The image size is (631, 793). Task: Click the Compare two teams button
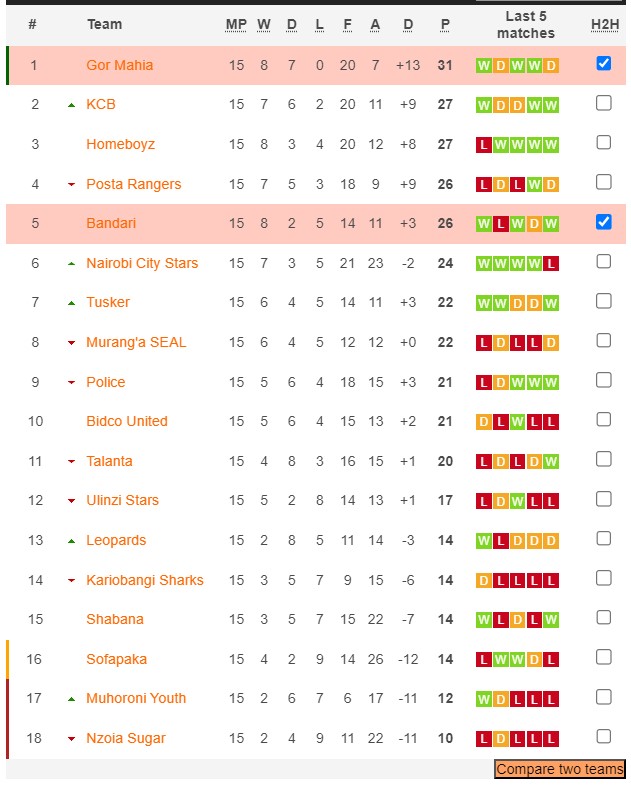click(x=560, y=769)
